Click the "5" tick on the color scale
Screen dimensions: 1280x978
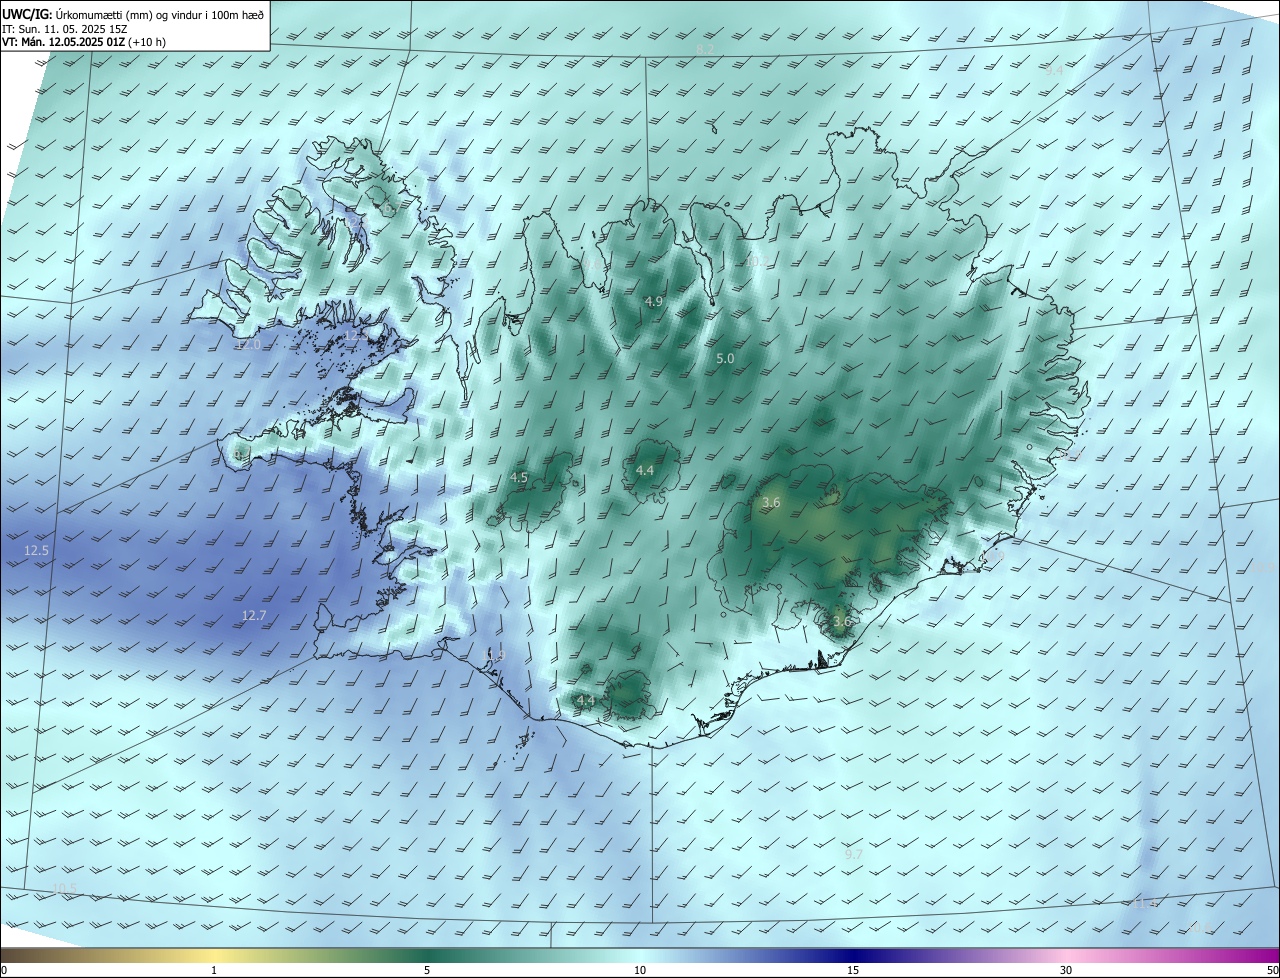click(x=427, y=970)
